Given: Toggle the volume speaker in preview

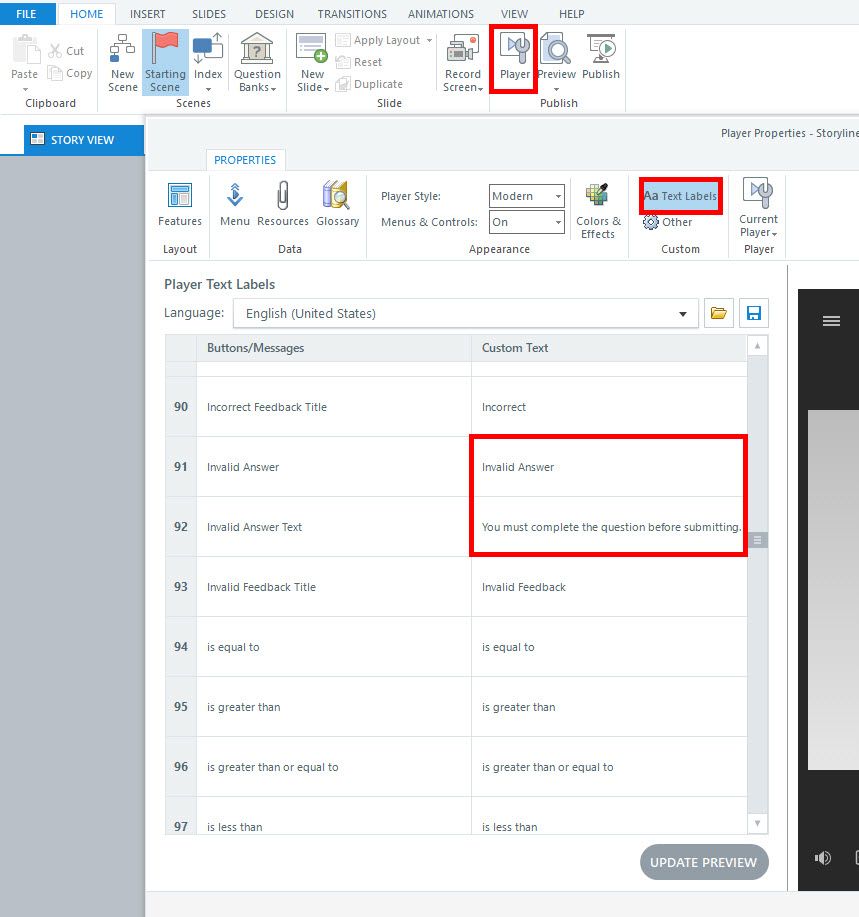Looking at the screenshot, I should pyautogui.click(x=822, y=858).
